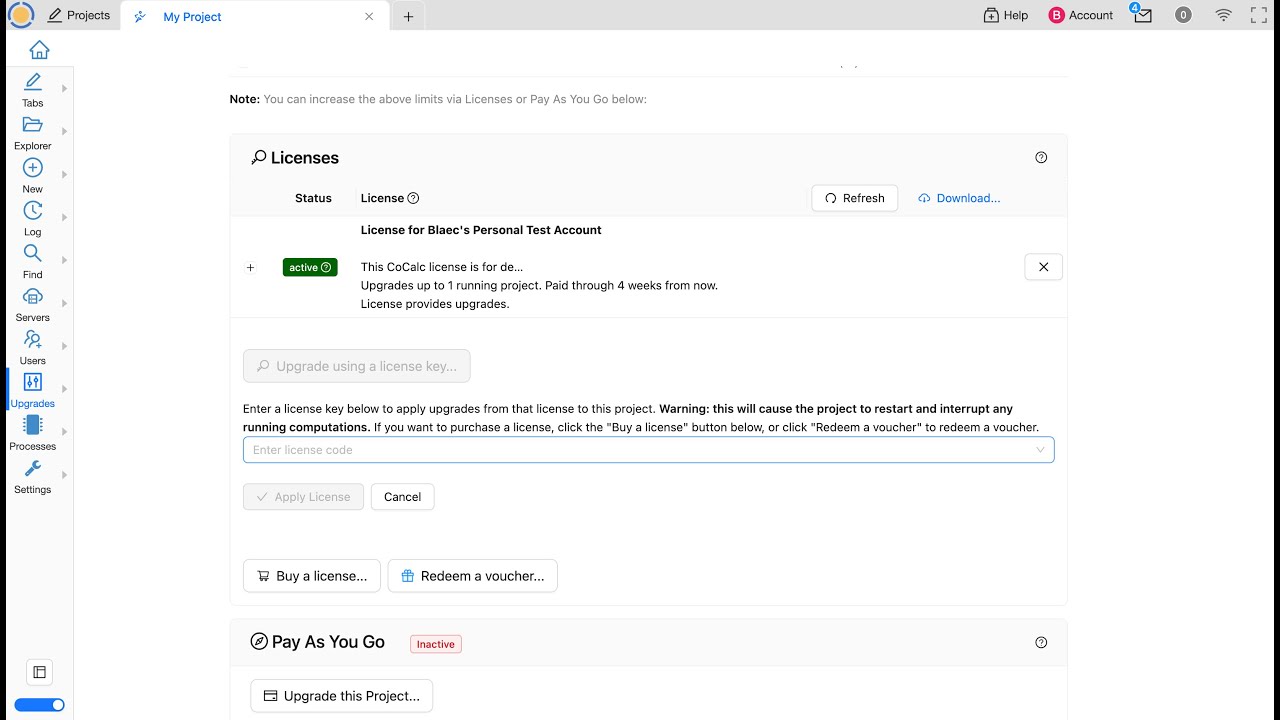Go to the Projects tab
Viewport: 1280px width, 720px height.
[79, 15]
